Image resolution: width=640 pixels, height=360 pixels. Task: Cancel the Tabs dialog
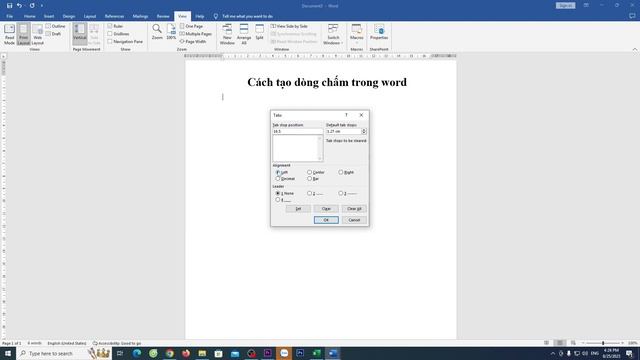pyautogui.click(x=354, y=220)
